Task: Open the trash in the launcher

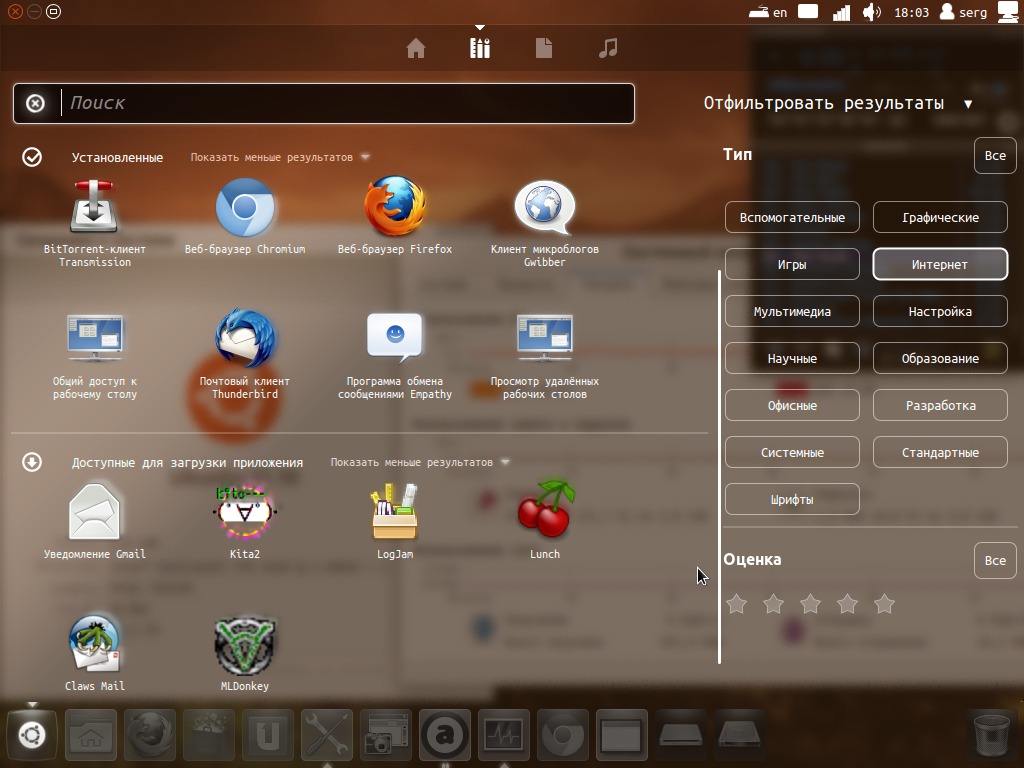Action: tap(991, 735)
